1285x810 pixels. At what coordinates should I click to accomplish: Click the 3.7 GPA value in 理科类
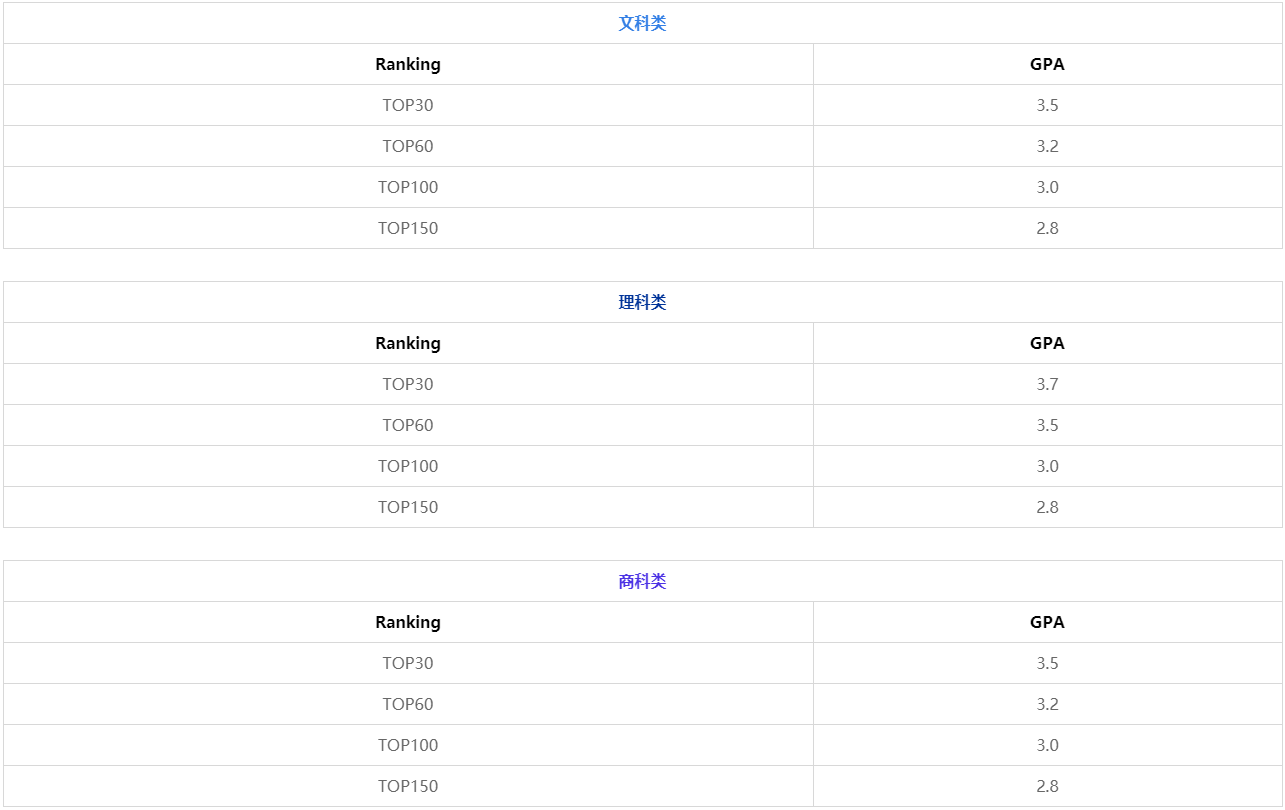click(1047, 384)
